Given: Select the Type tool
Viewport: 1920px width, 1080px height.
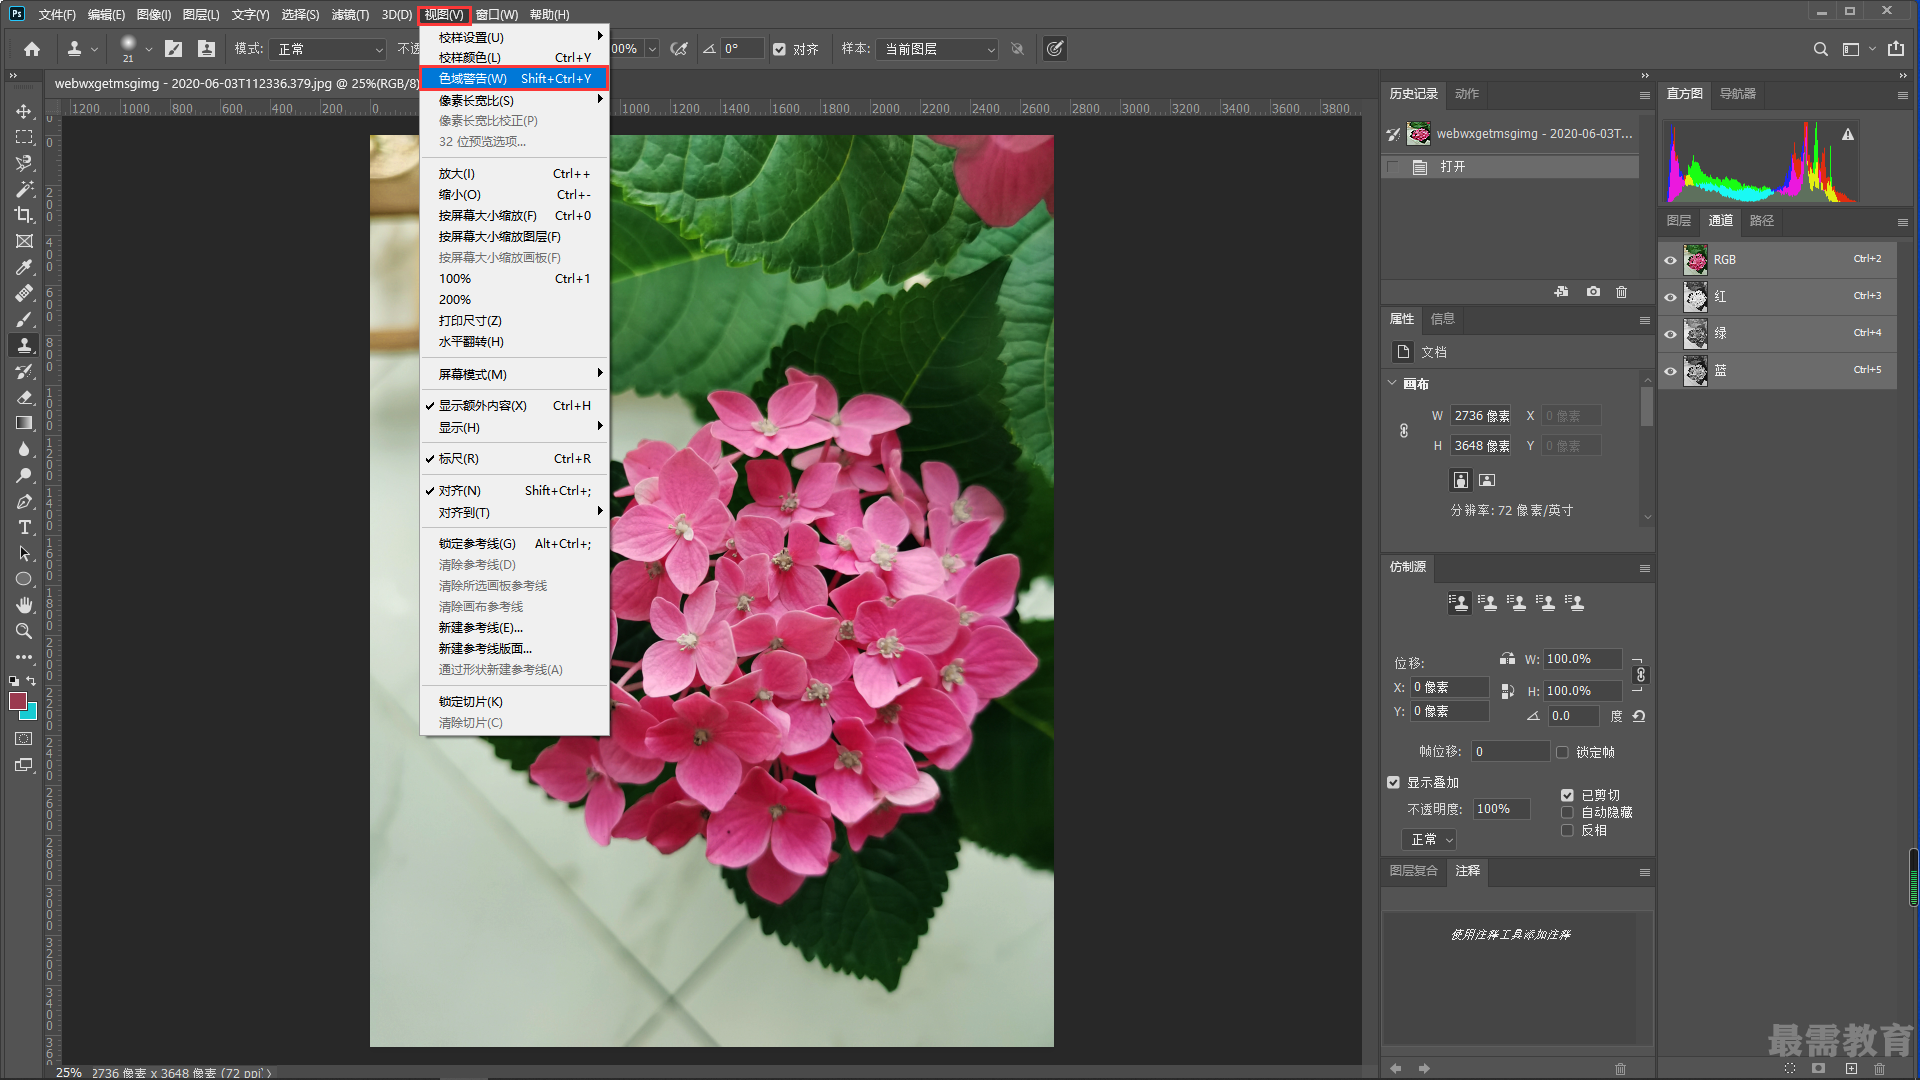Looking at the screenshot, I should pos(24,527).
